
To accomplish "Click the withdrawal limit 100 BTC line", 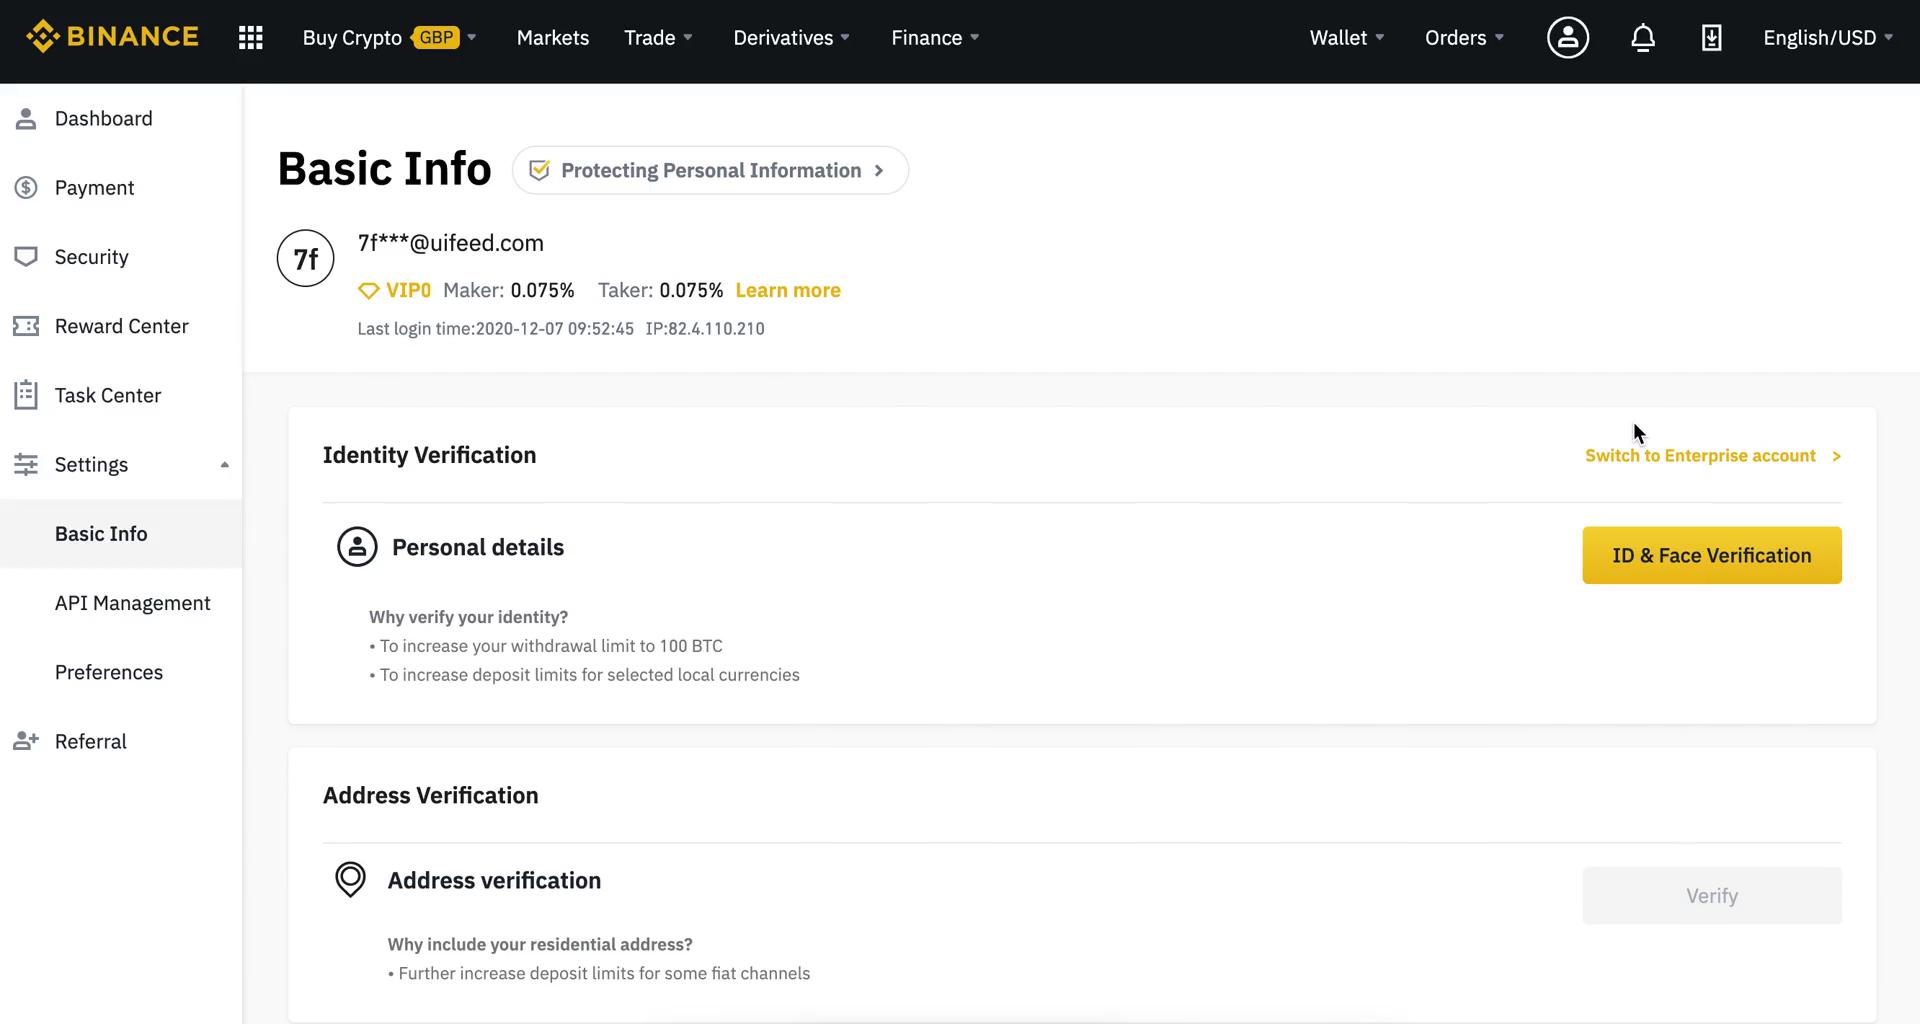I will [x=546, y=646].
